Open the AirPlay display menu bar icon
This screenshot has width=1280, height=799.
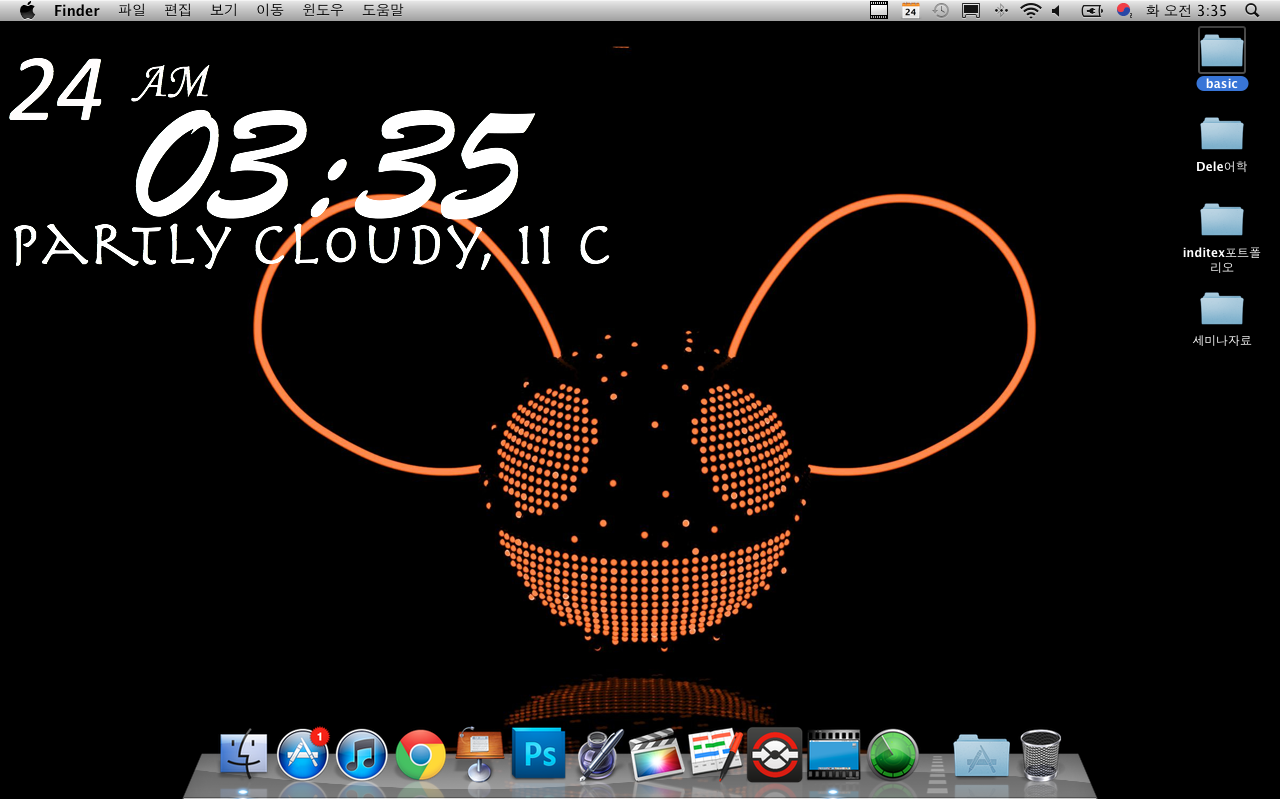[x=970, y=10]
